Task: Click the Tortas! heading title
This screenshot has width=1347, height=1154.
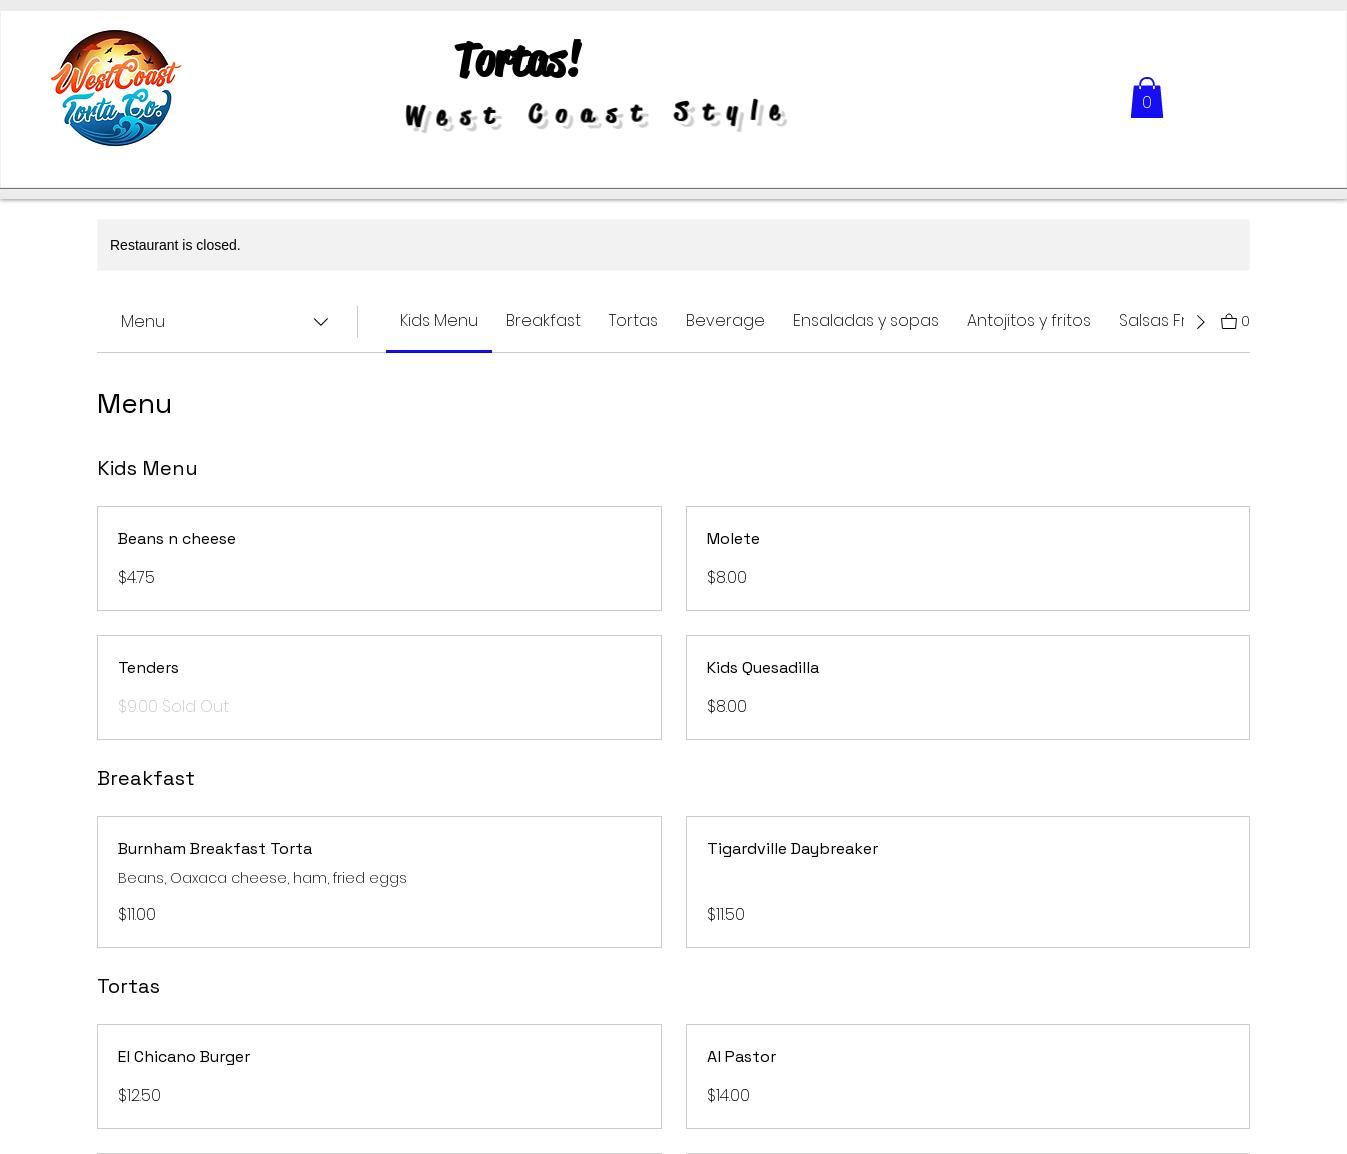Action: 517,60
